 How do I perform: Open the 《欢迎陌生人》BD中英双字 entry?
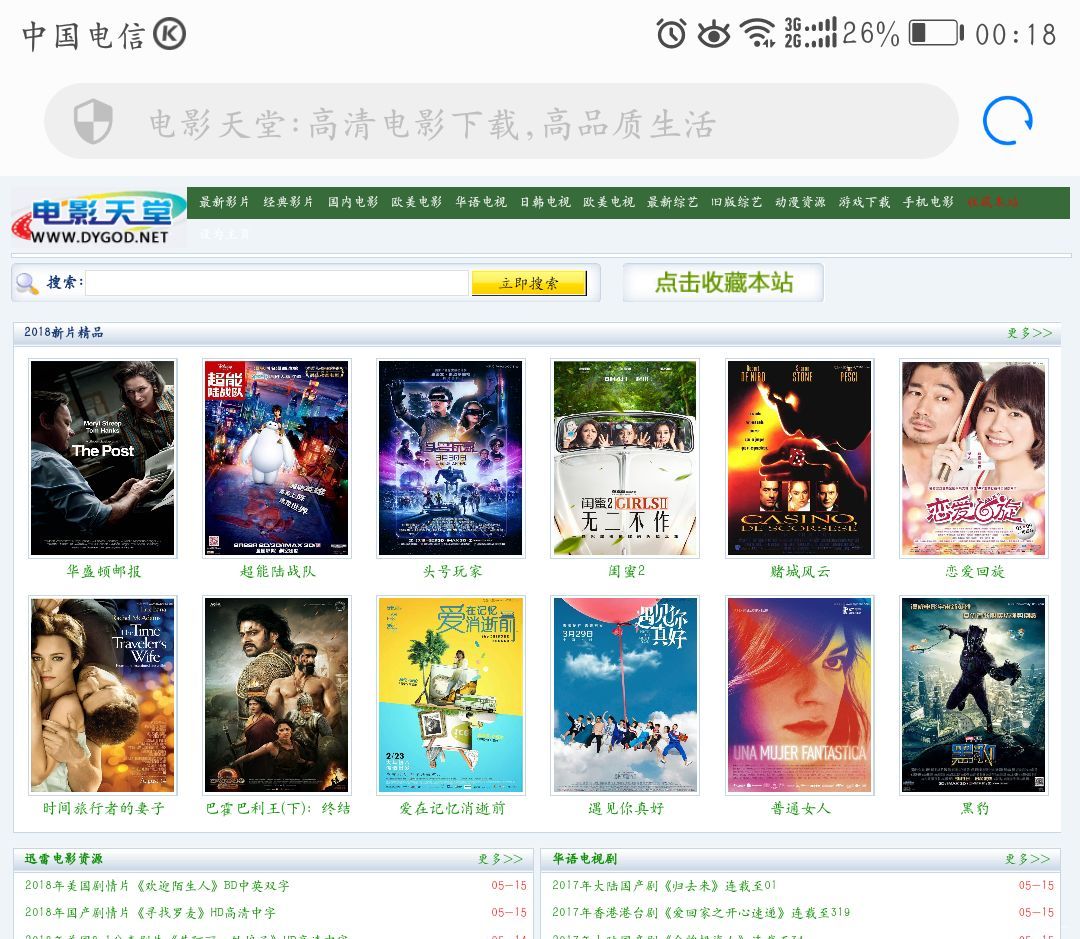pos(157,885)
